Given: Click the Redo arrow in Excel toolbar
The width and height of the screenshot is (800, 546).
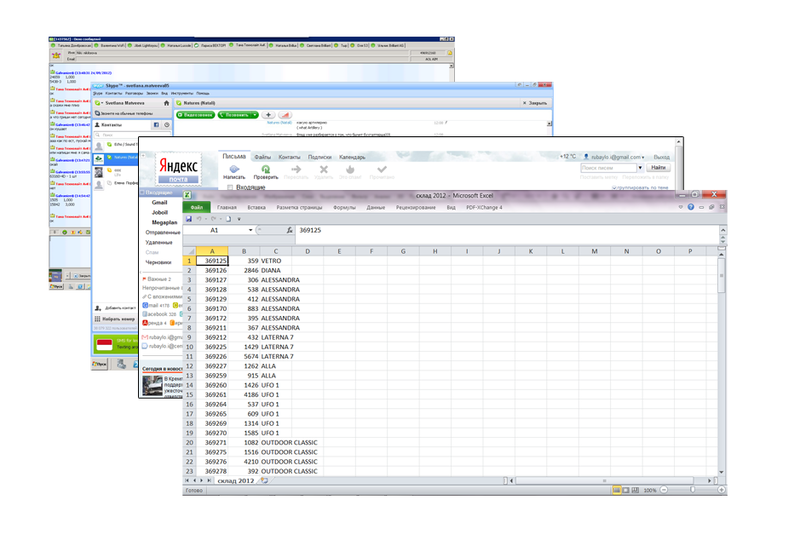Looking at the screenshot, I should tap(214, 219).
